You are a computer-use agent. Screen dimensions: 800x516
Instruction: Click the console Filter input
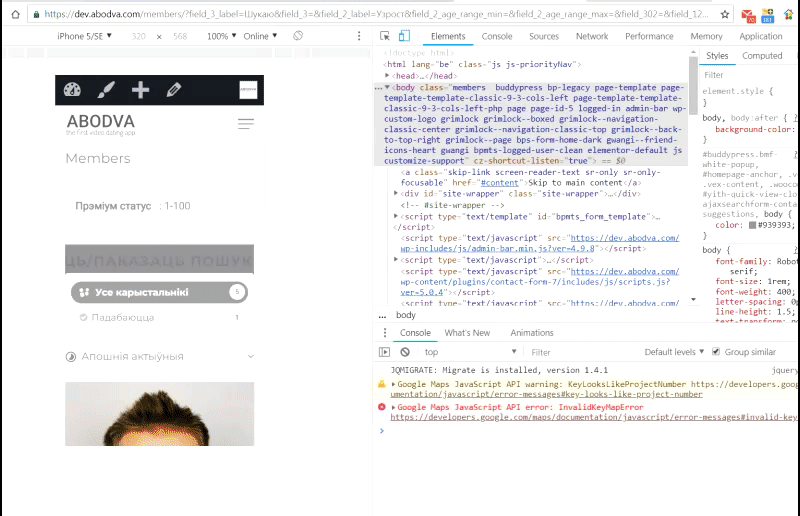coord(581,352)
